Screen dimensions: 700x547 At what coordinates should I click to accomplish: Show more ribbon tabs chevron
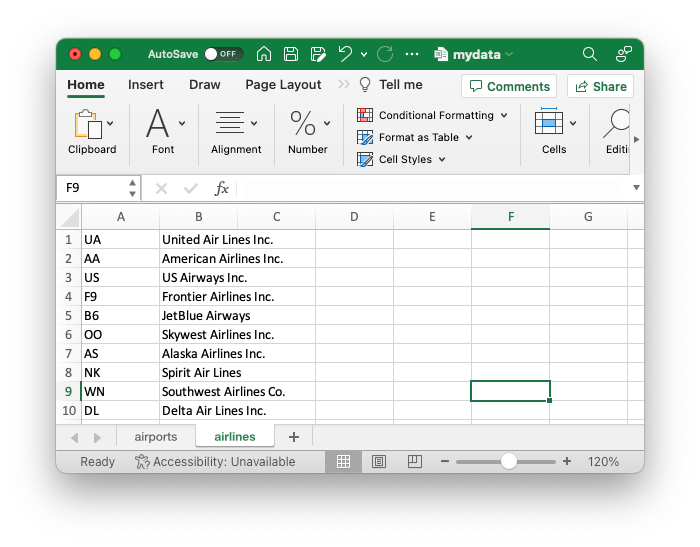click(x=344, y=84)
